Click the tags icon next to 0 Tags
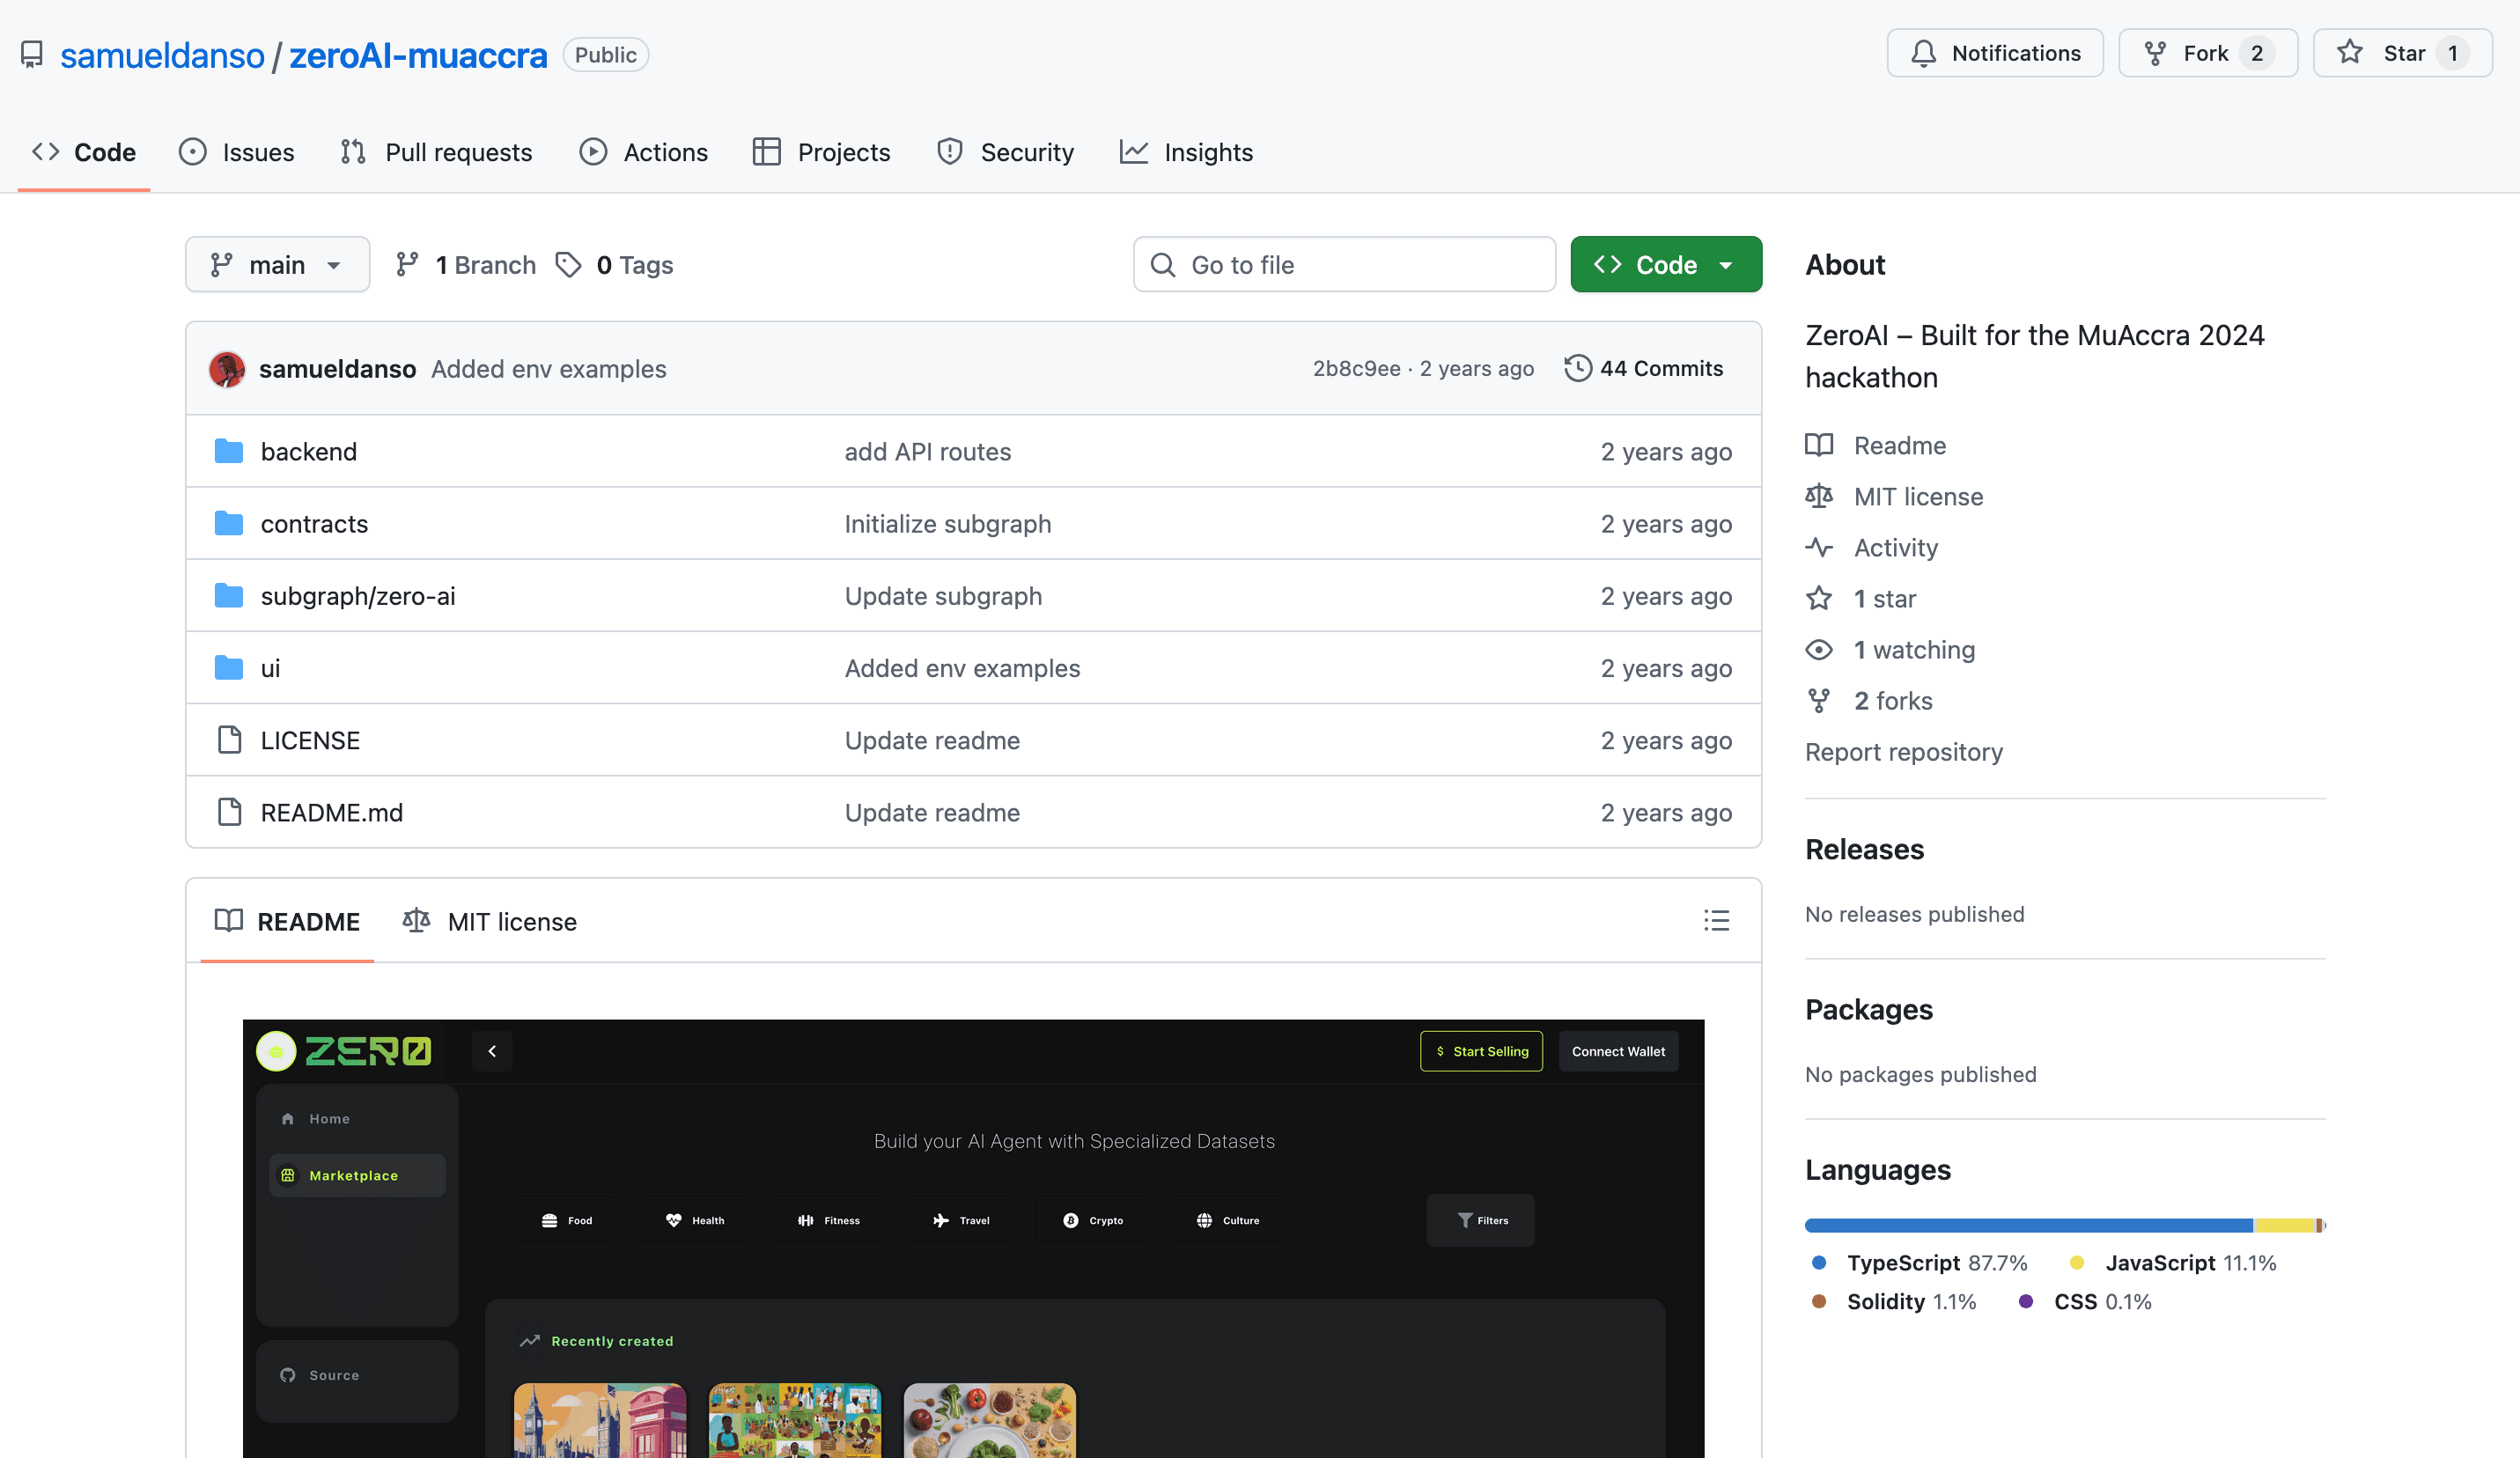Screen dimensions: 2520x1458 (x=569, y=265)
